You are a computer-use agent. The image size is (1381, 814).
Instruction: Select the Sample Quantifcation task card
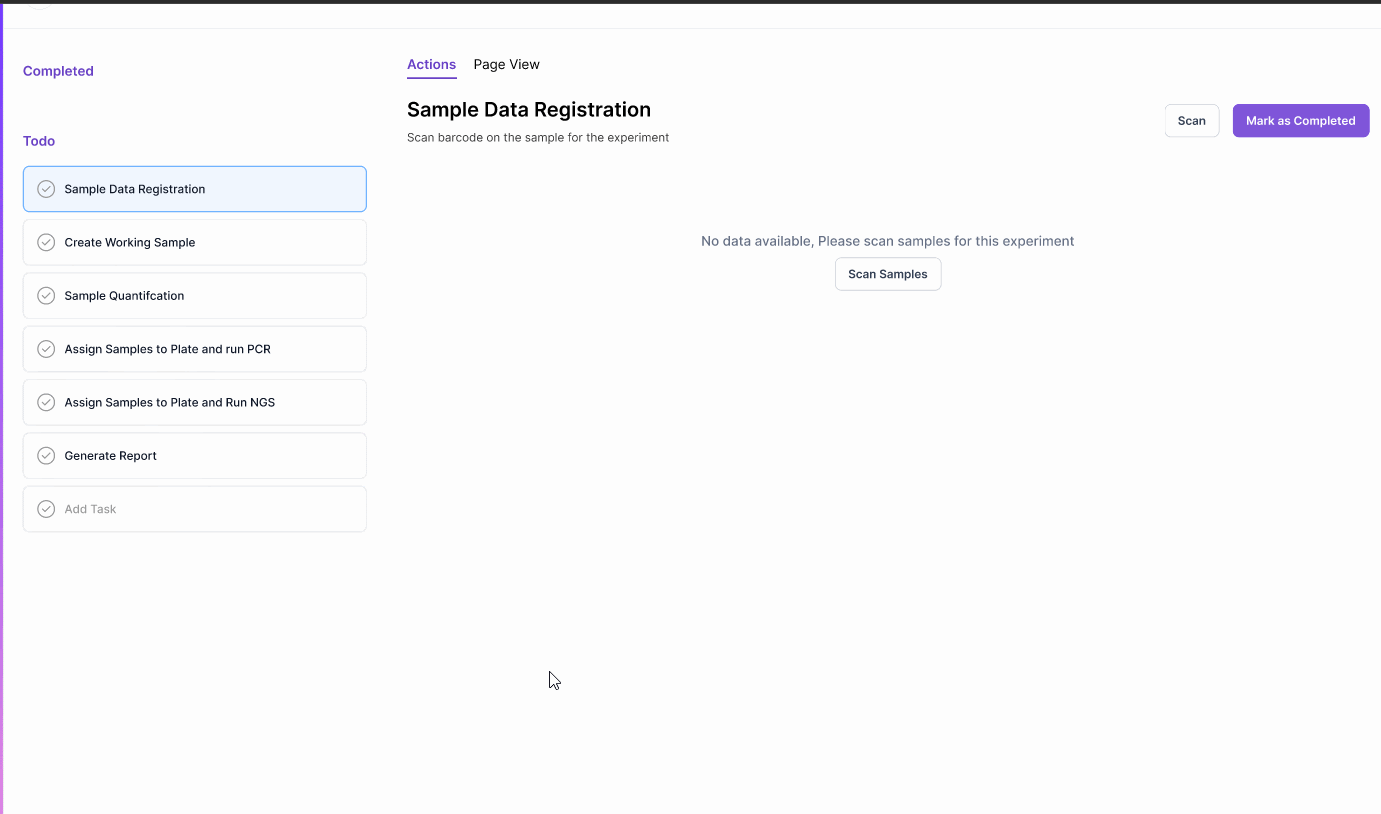point(194,295)
